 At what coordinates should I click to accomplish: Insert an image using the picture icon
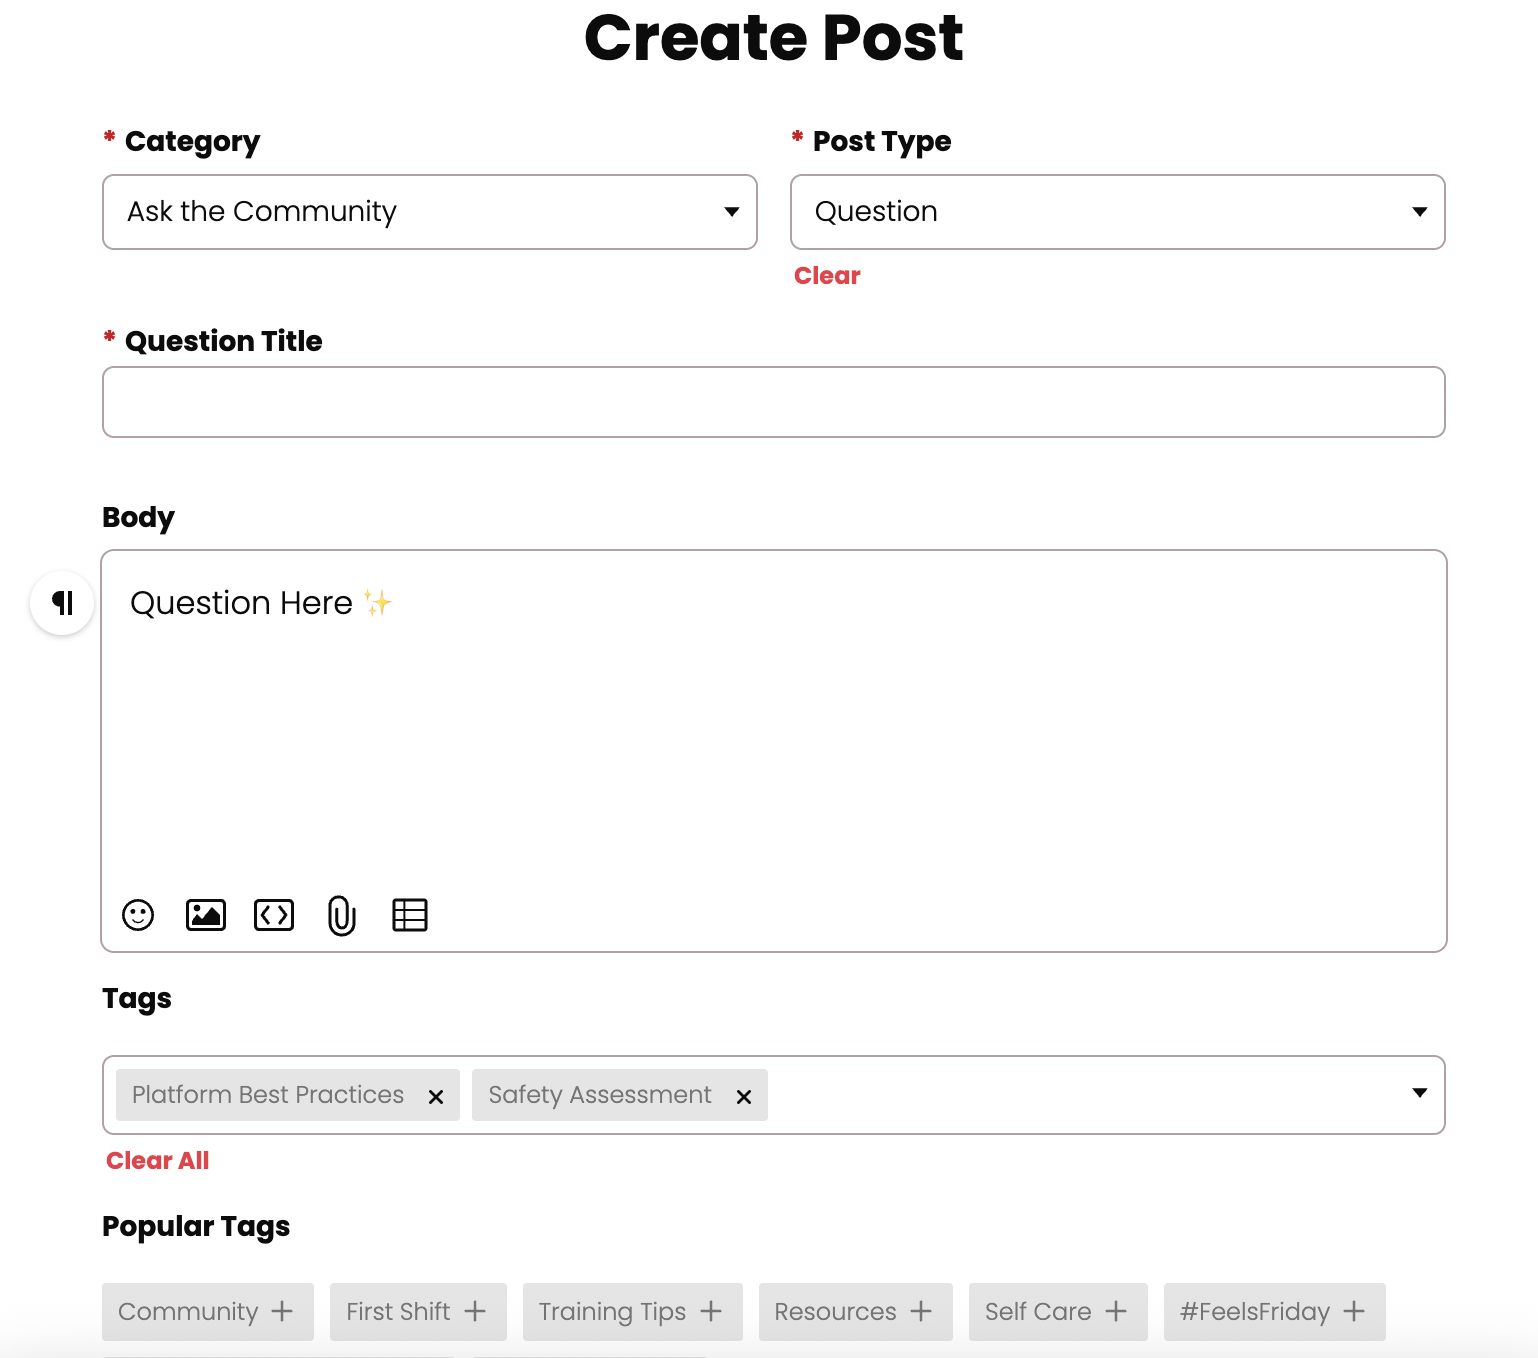[206, 915]
